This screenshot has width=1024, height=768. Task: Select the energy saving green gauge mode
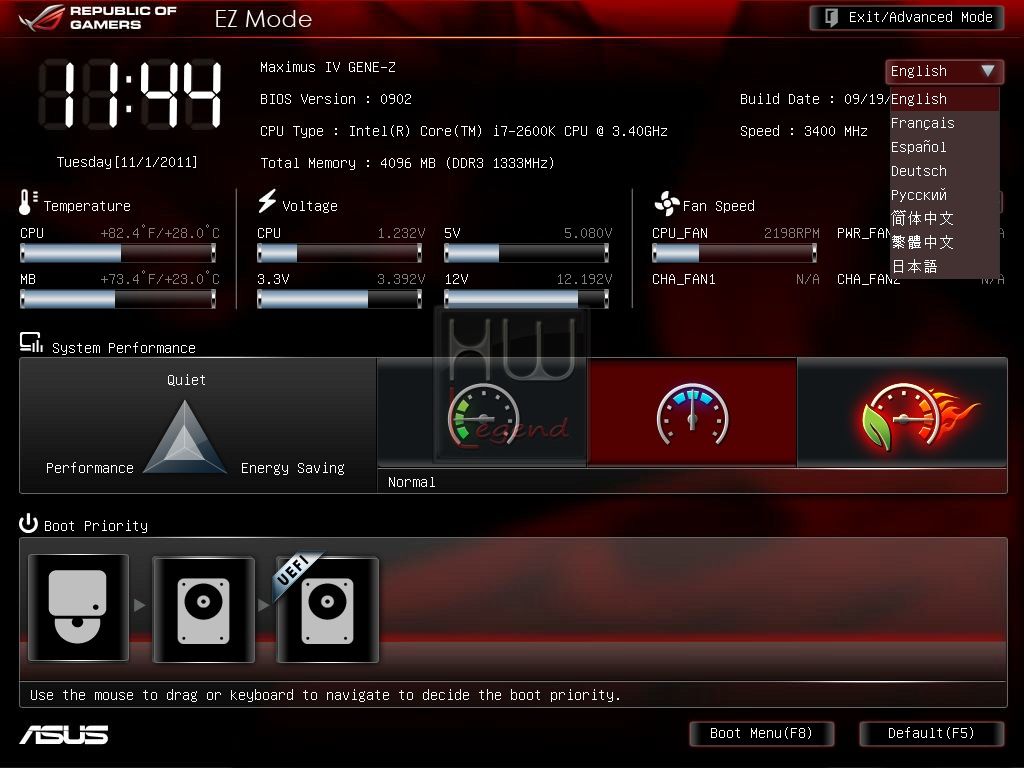coord(483,413)
